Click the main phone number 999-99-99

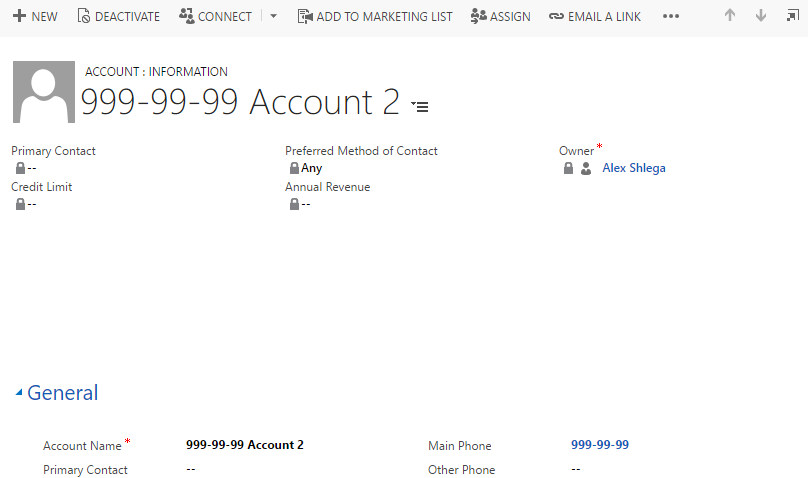(x=600, y=445)
